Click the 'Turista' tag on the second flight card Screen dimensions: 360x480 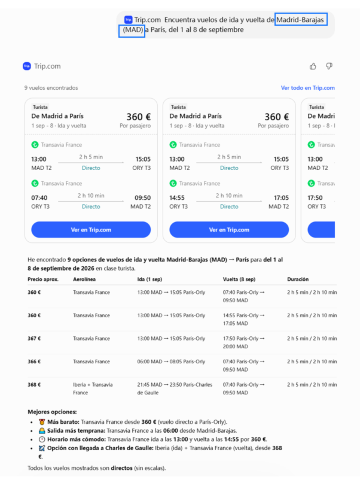coord(178,107)
